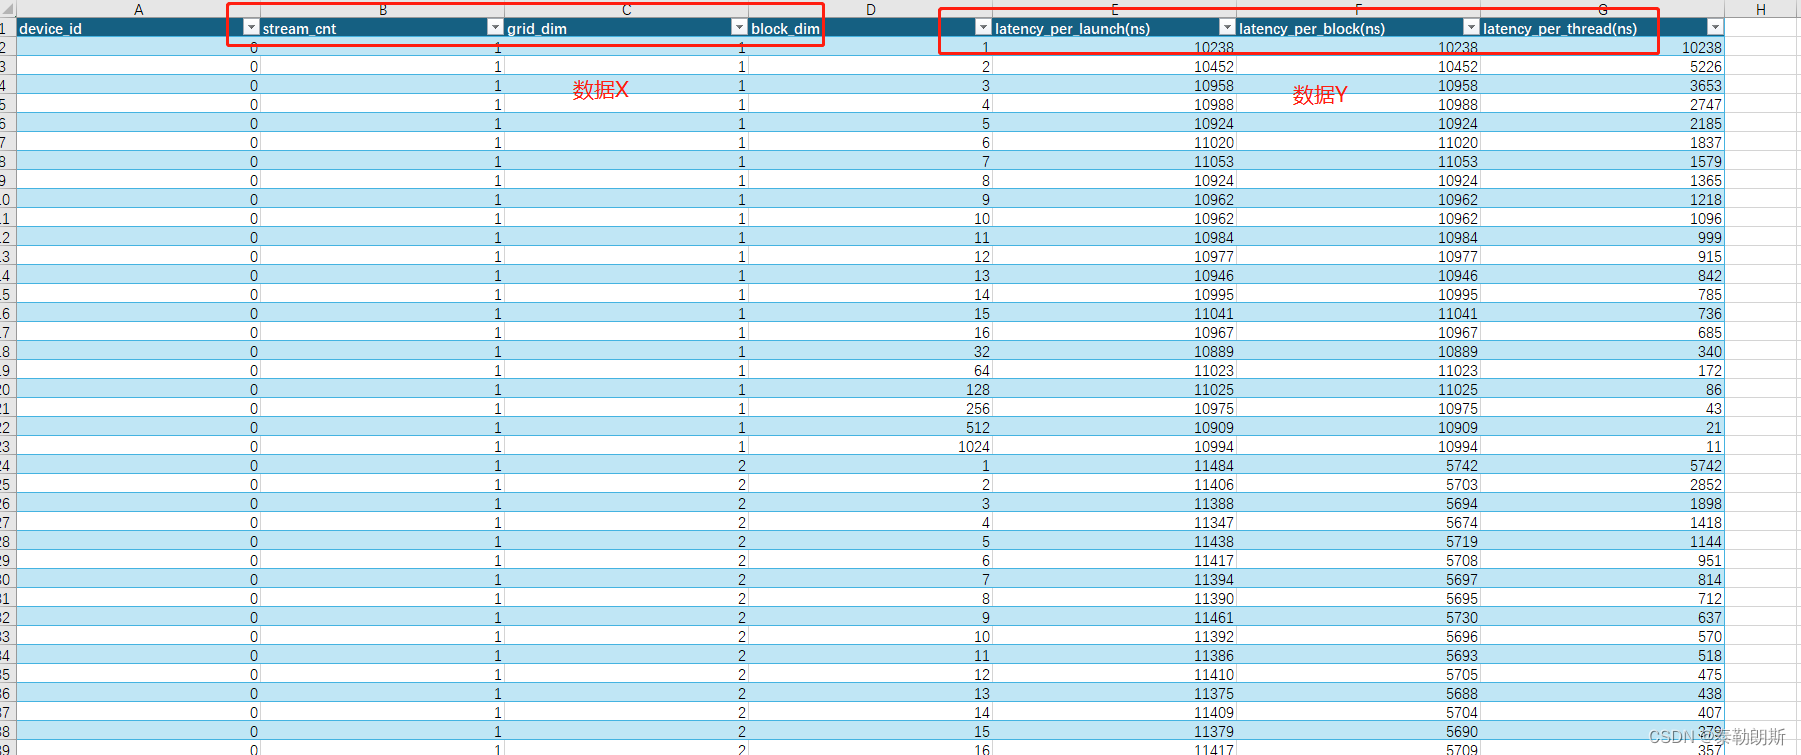The height and width of the screenshot is (755, 1801).
Task: Select the cell containing 340
Action: click(x=1602, y=351)
